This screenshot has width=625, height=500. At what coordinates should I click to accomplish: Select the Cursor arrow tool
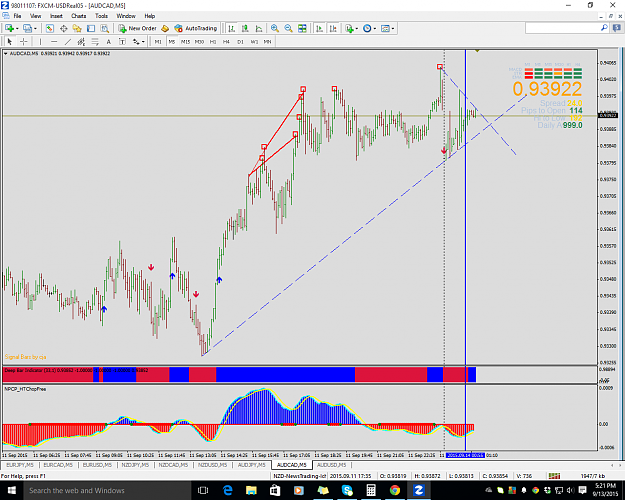pyautogui.click(x=10, y=41)
